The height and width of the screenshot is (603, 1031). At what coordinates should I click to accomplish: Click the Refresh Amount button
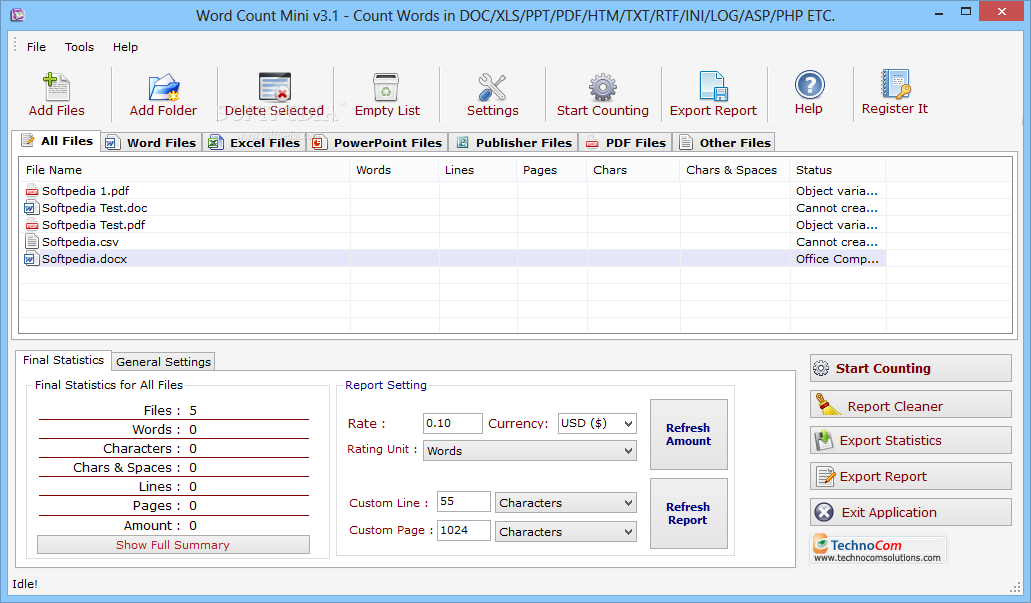pos(688,435)
